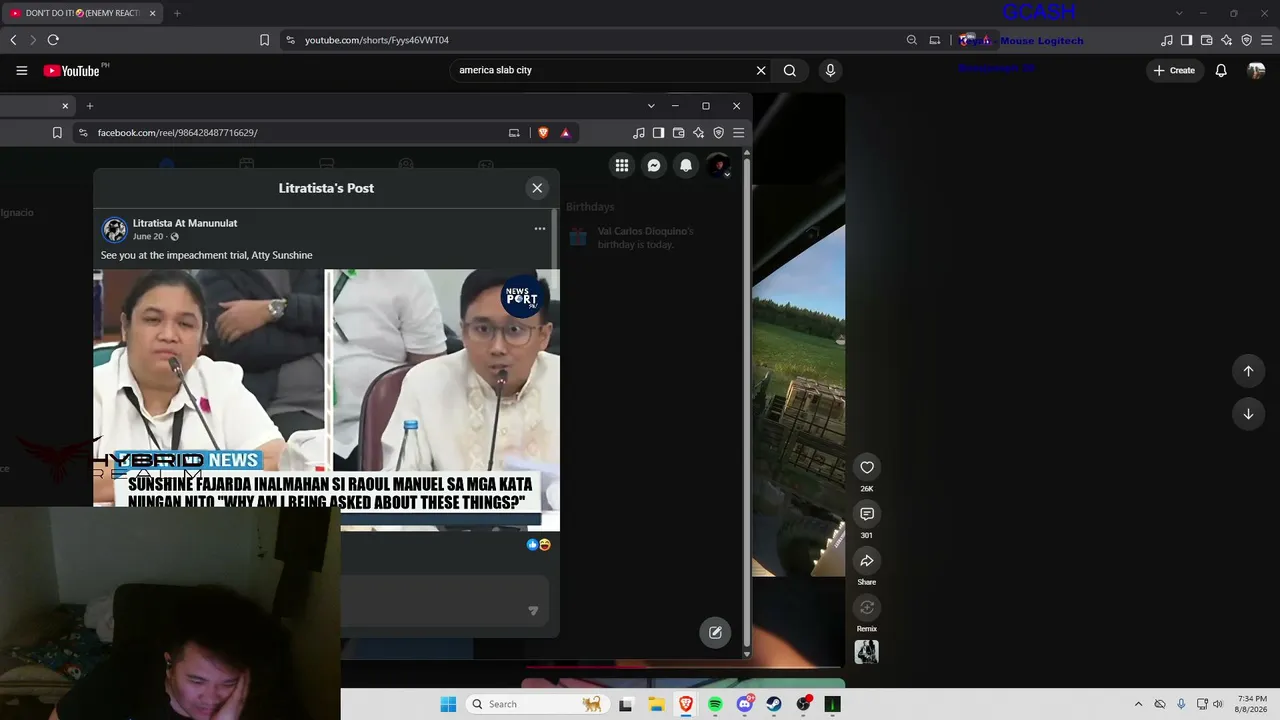Expand the tab search chevron in the YouTube window

coord(1179,13)
